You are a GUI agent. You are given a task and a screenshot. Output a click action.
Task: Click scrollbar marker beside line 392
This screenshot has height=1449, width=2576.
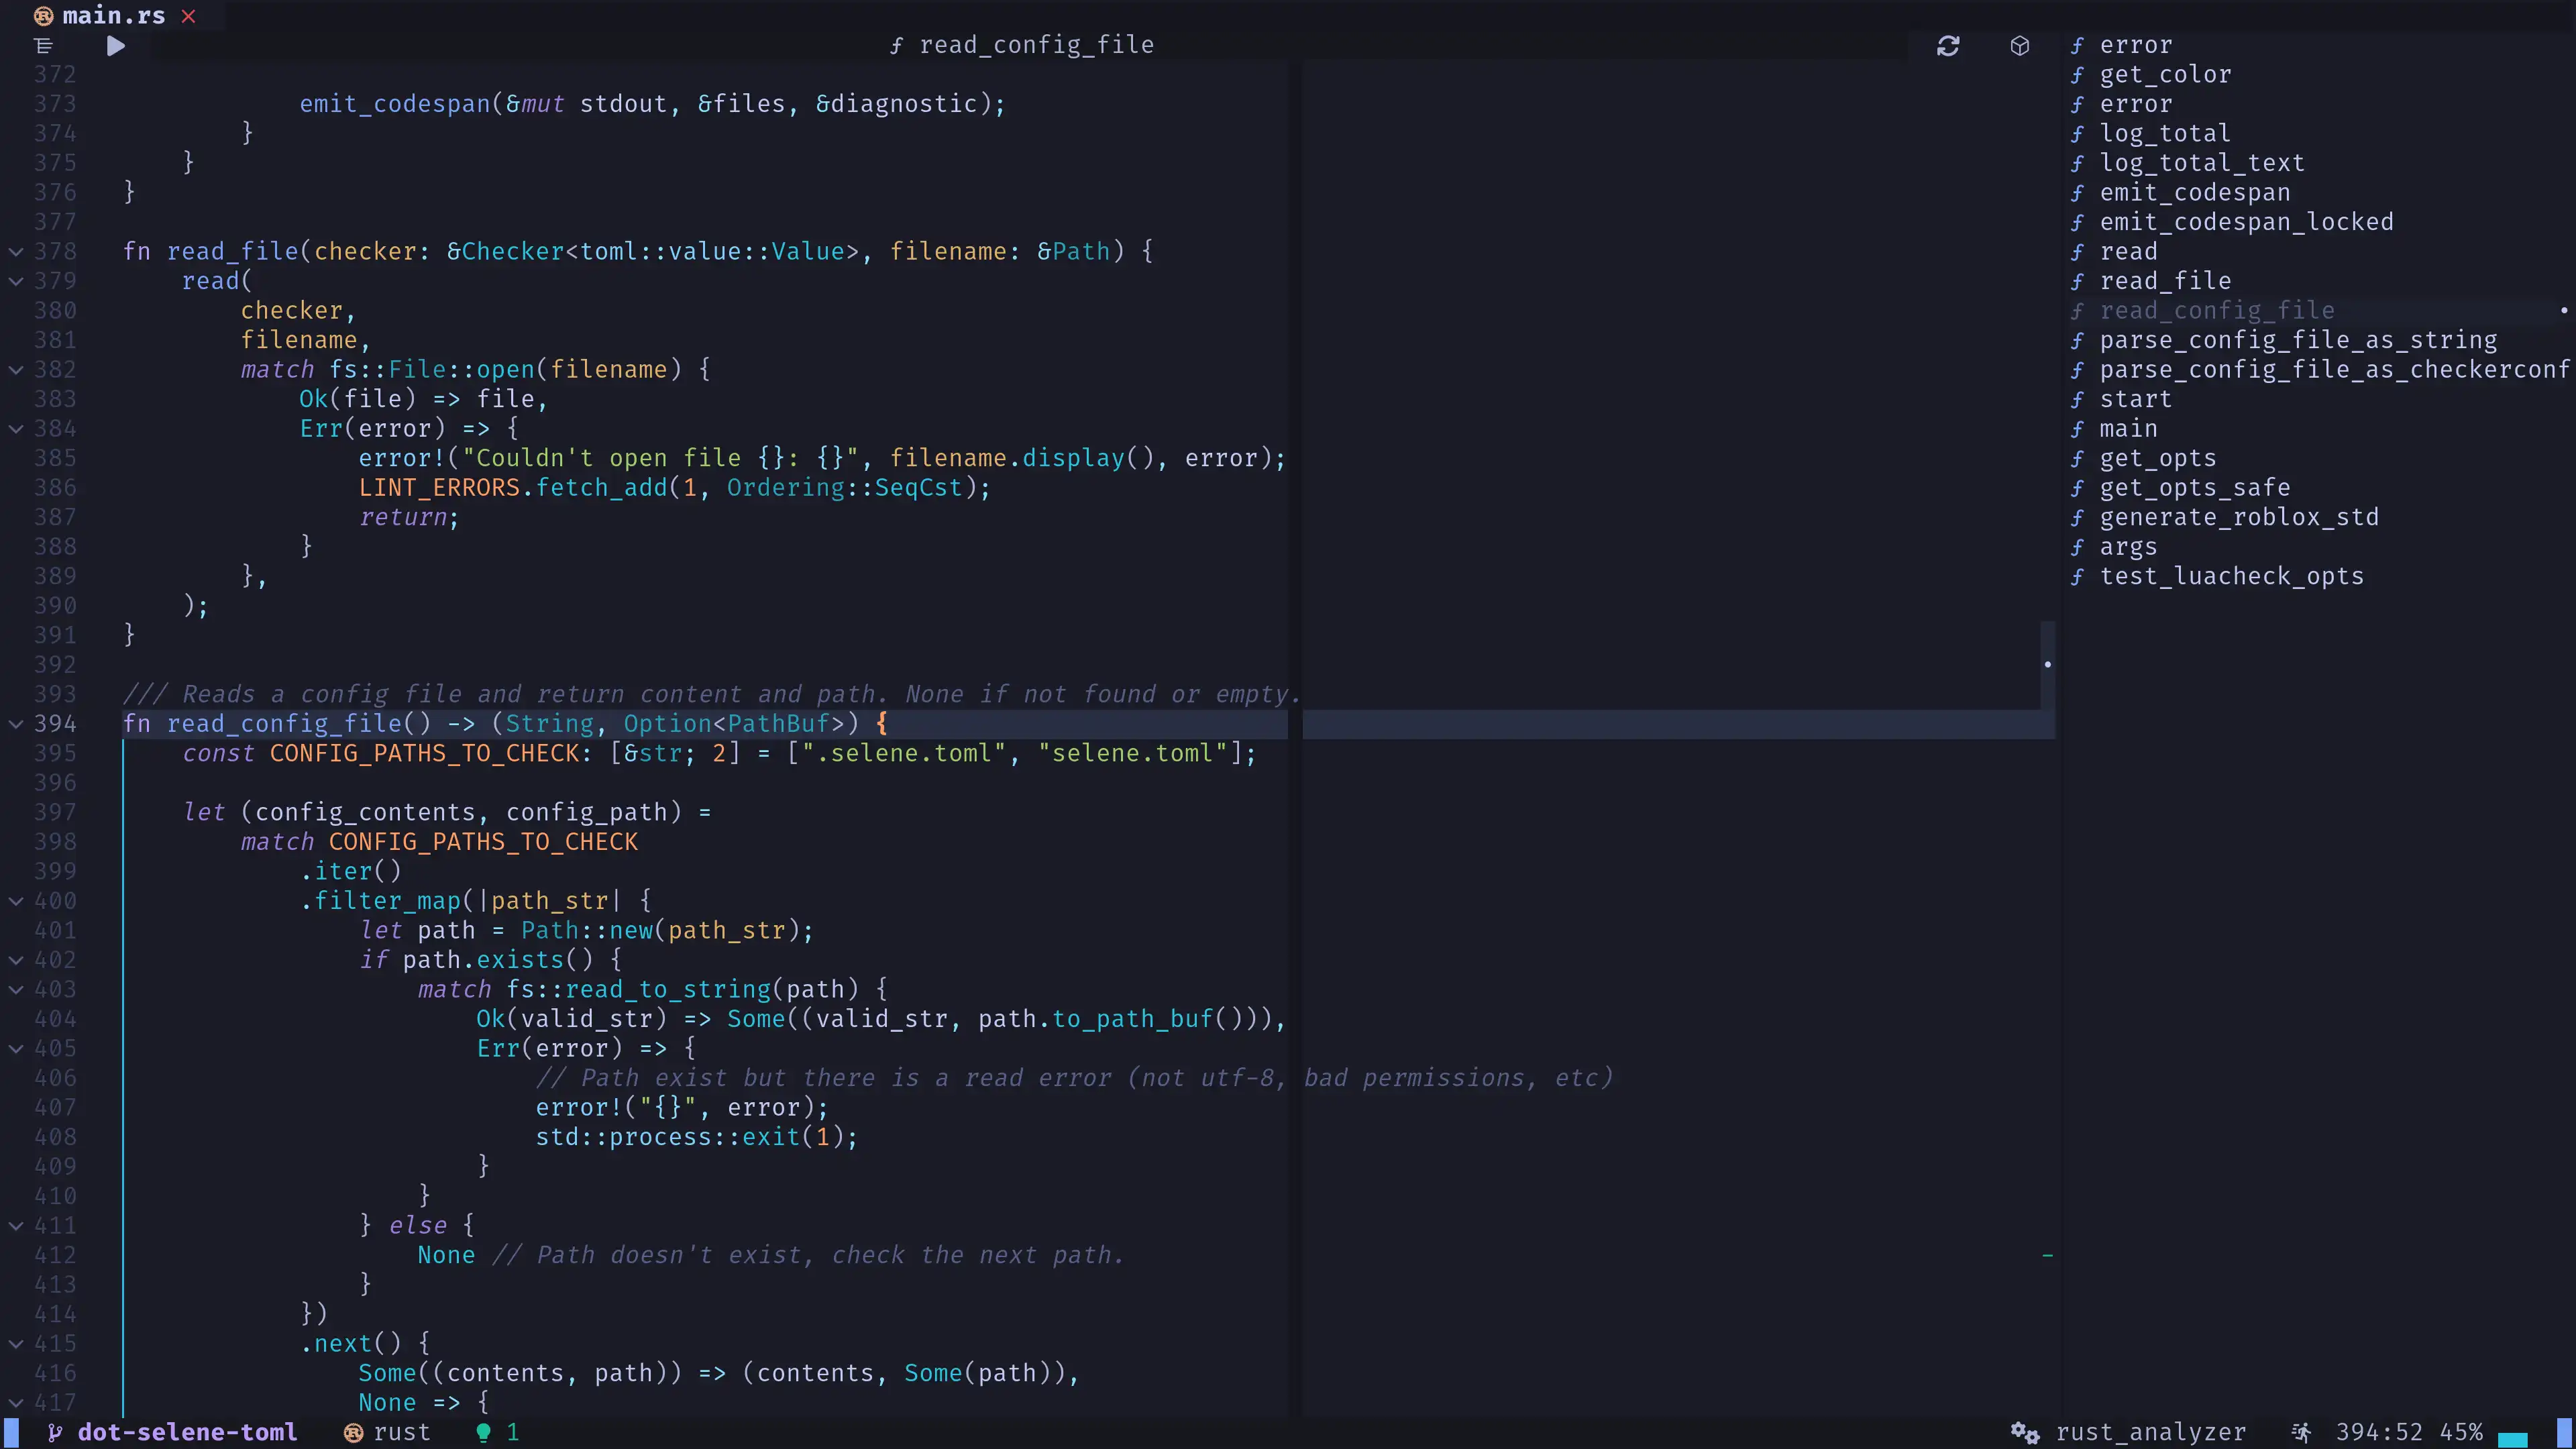(x=2048, y=664)
